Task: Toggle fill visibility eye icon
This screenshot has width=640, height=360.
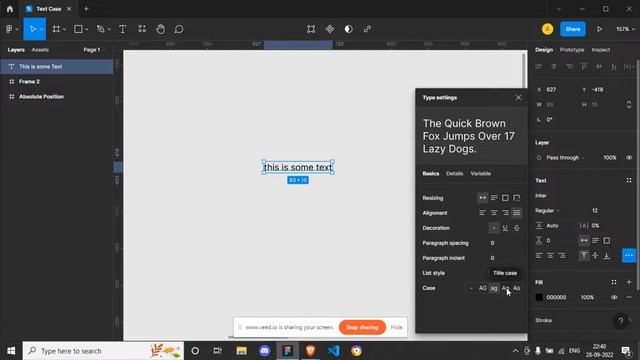Action: coord(614,298)
